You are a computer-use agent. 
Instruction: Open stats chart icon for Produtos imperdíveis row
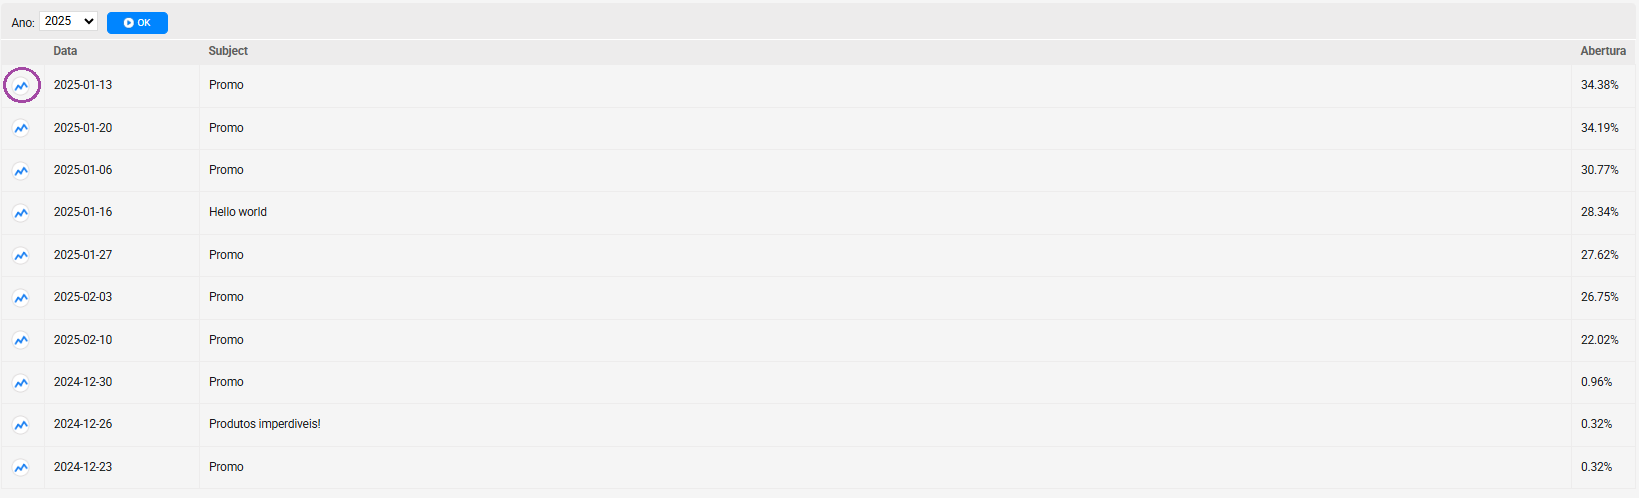21,425
